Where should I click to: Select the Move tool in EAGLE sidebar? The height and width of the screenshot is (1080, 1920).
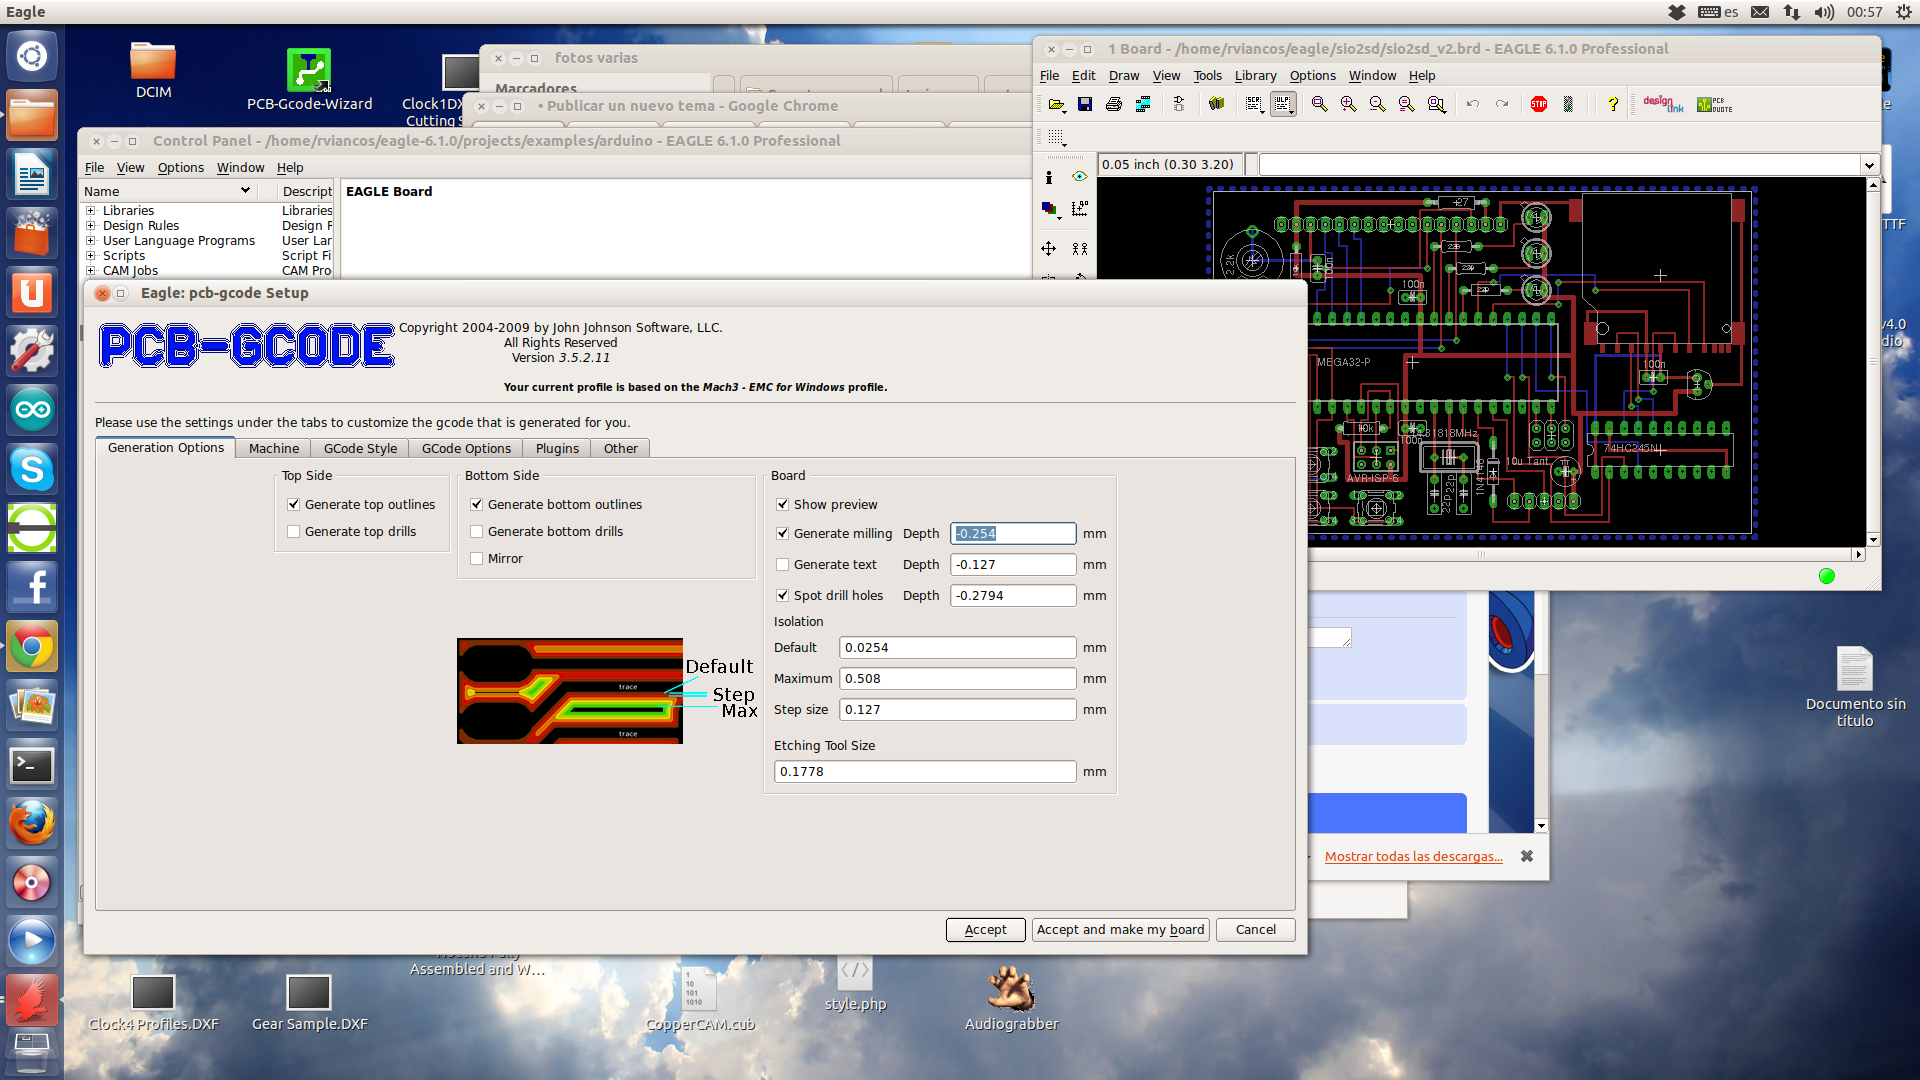(x=1048, y=248)
